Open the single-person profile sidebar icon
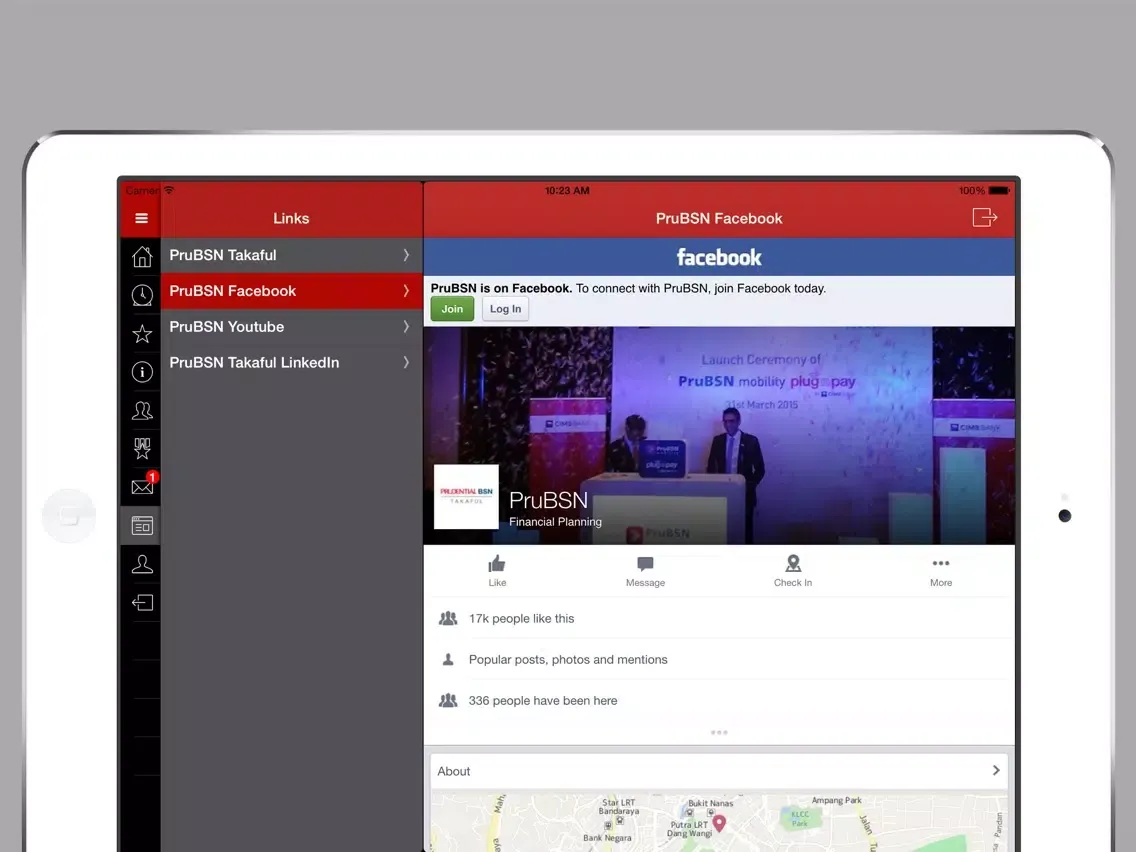Image resolution: width=1136 pixels, height=852 pixels. pos(142,564)
